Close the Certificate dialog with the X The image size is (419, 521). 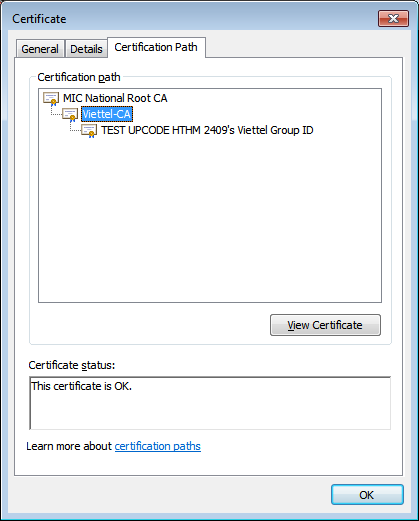click(393, 19)
